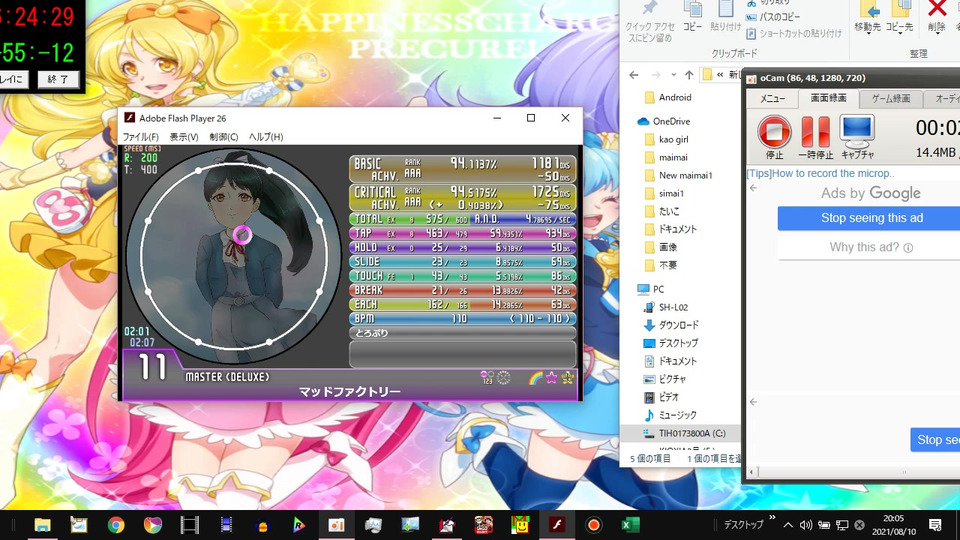Open the Tips microphone recording link
This screenshot has height=540, width=960.
820,173
